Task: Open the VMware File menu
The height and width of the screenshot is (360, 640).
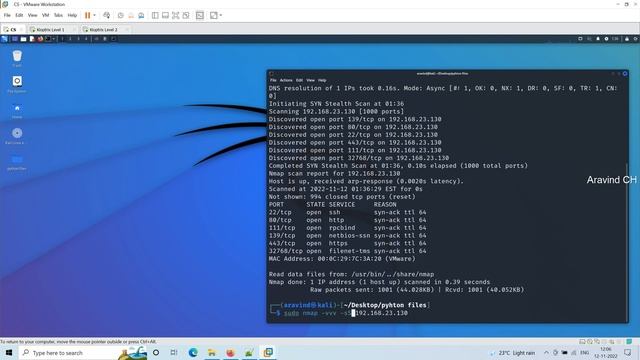Action: 7,15
